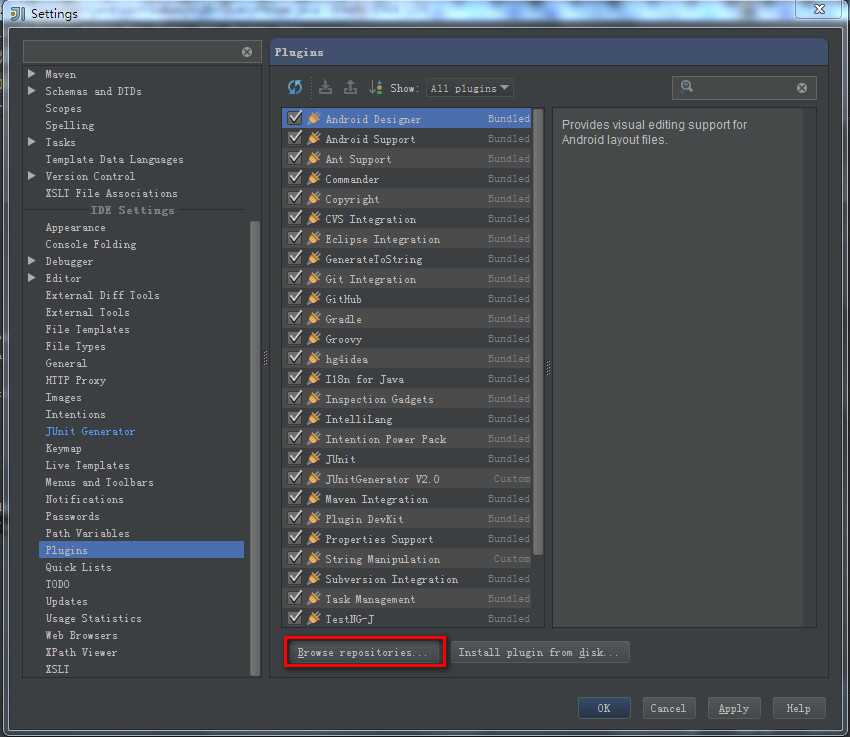This screenshot has height=737, width=850.
Task: Focus the plugin search input field
Action: (x=745, y=88)
